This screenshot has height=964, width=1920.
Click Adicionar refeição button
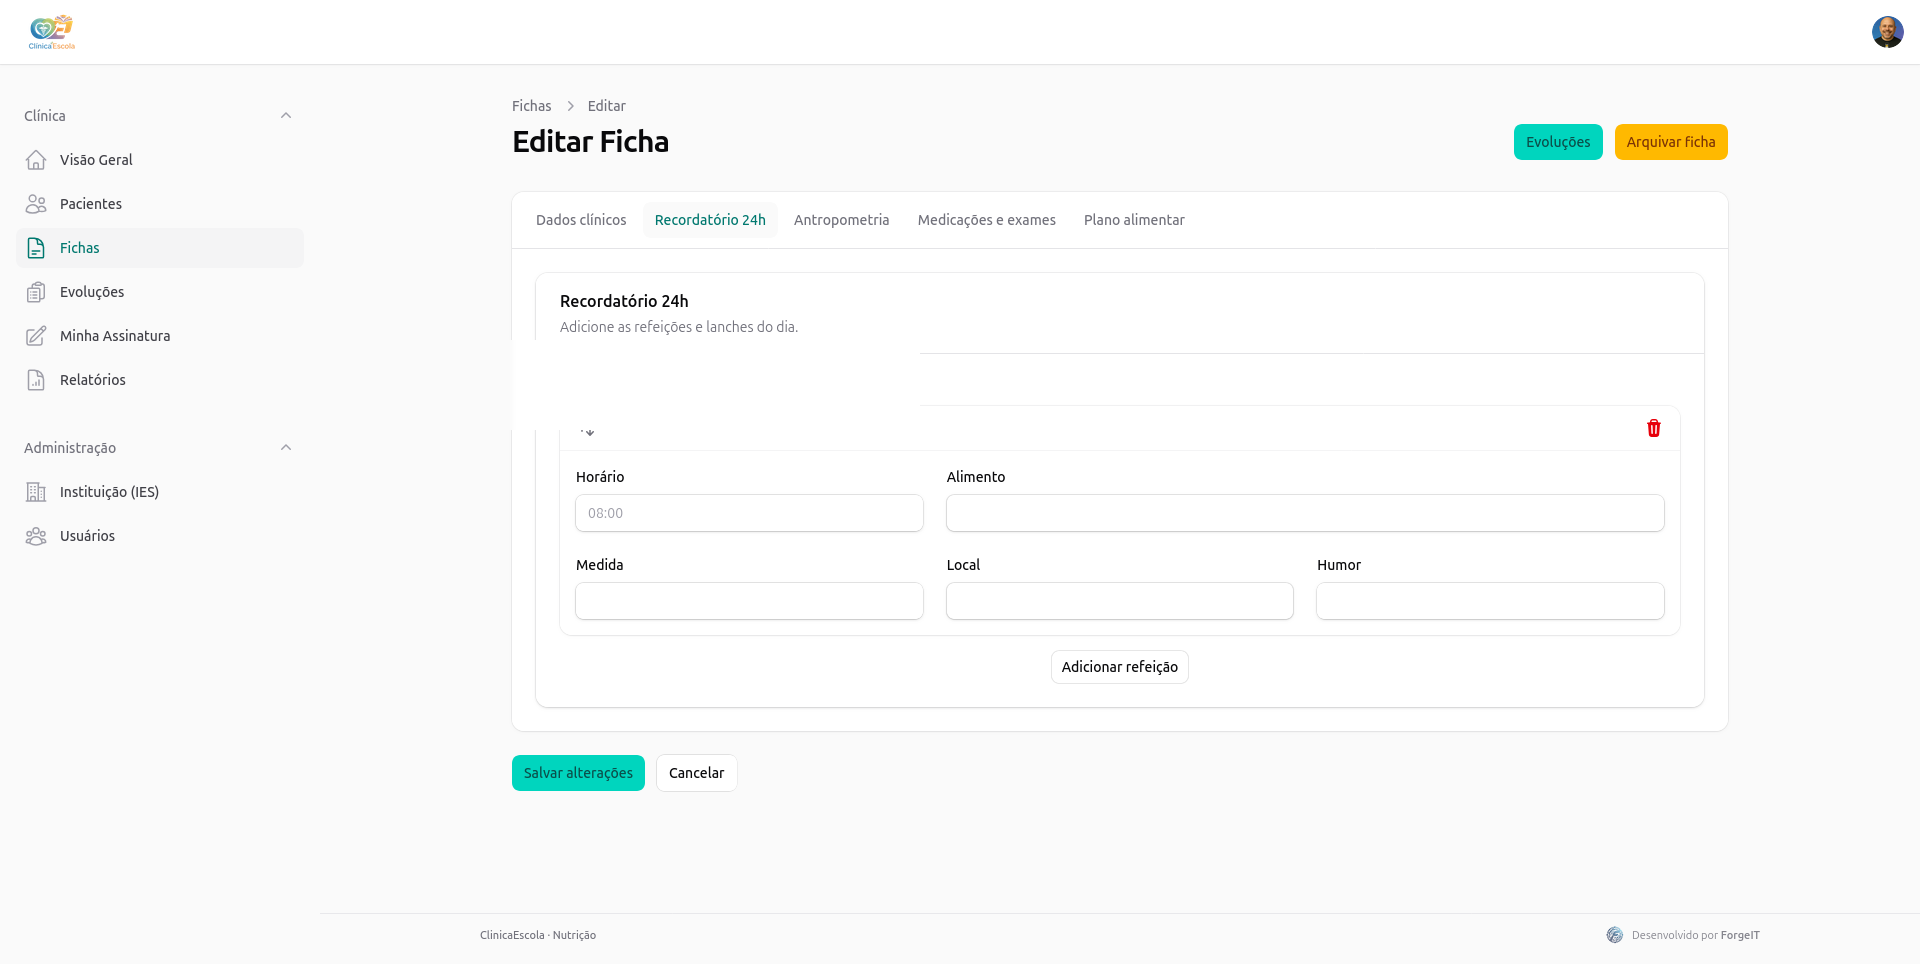pyautogui.click(x=1120, y=667)
